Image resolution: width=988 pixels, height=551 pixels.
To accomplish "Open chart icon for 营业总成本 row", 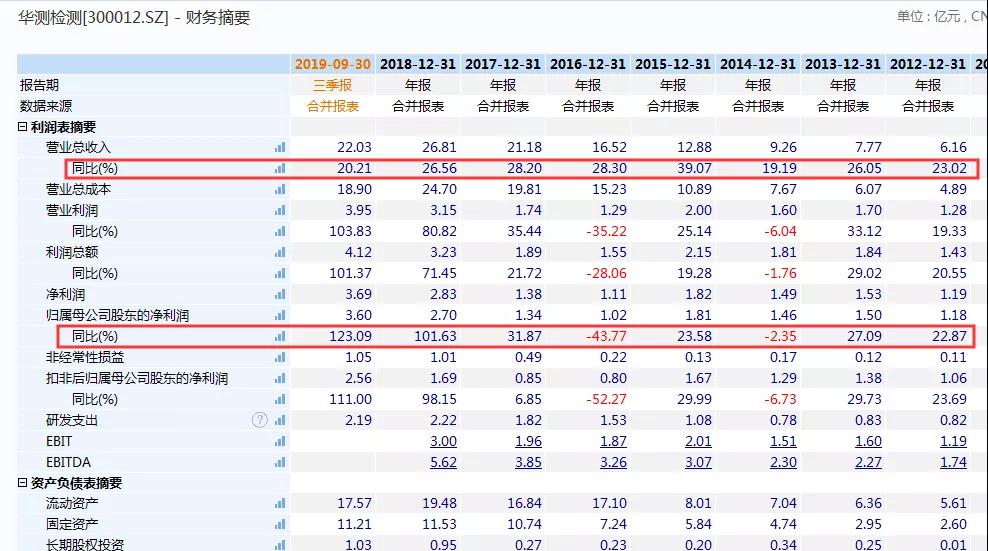I will pos(280,189).
